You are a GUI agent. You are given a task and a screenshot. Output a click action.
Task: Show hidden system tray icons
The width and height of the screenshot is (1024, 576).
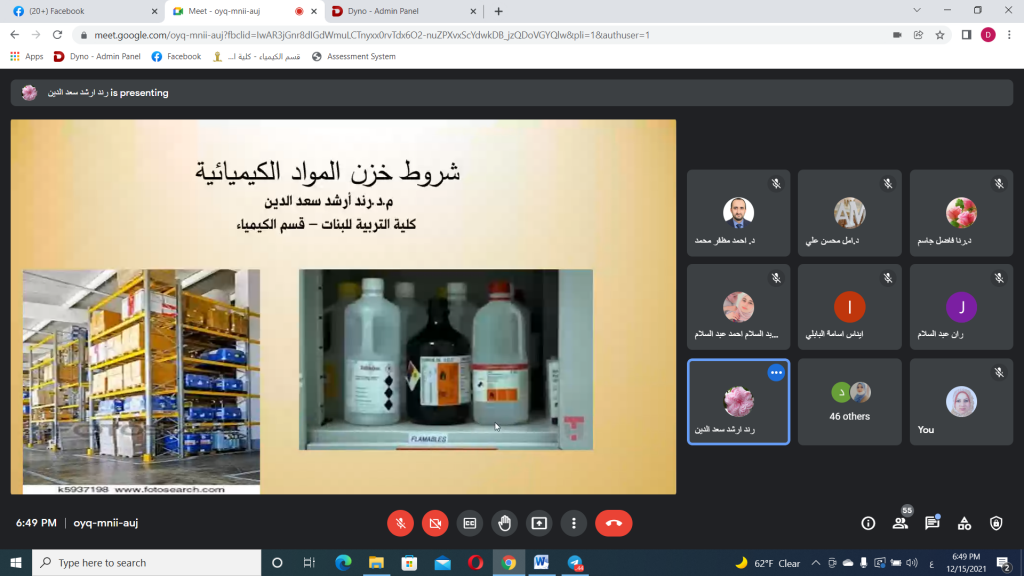click(816, 563)
